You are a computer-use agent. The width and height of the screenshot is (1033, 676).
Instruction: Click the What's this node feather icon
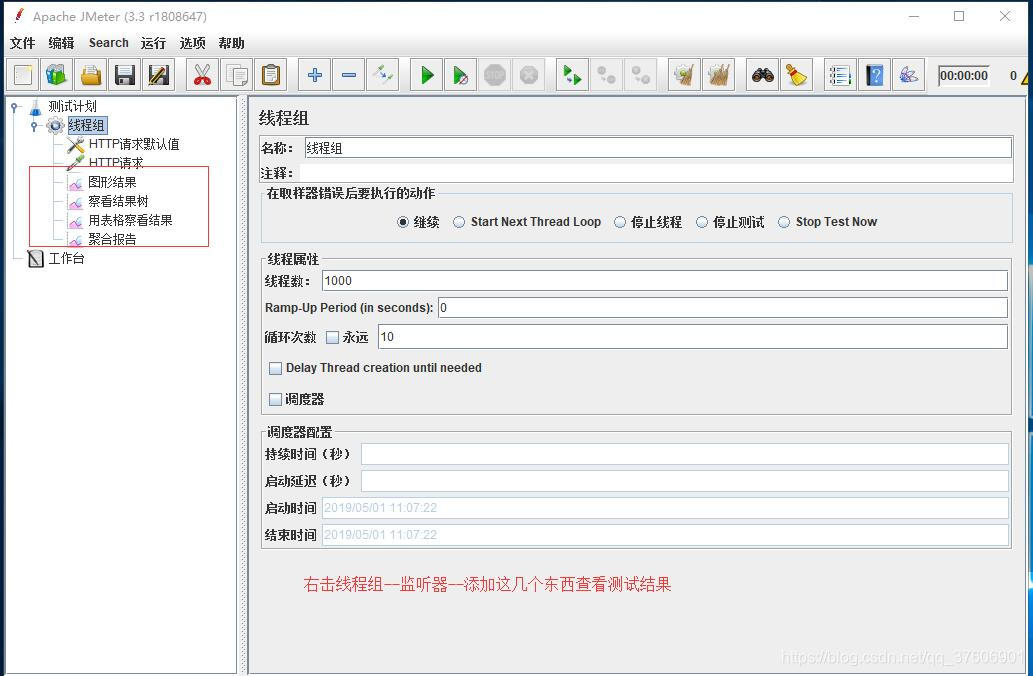908,75
